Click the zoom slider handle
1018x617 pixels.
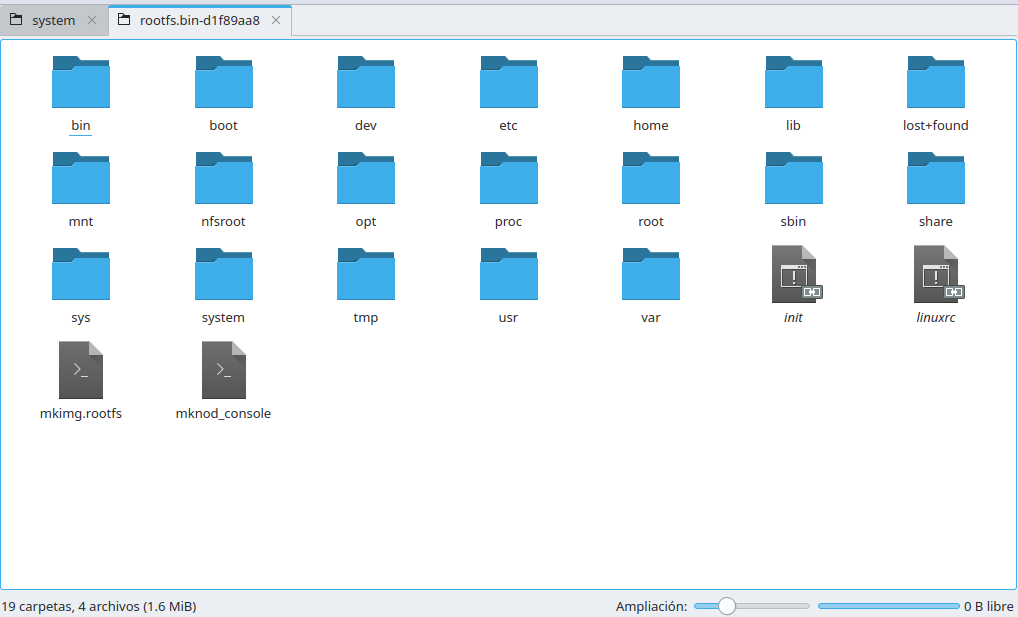tap(727, 606)
